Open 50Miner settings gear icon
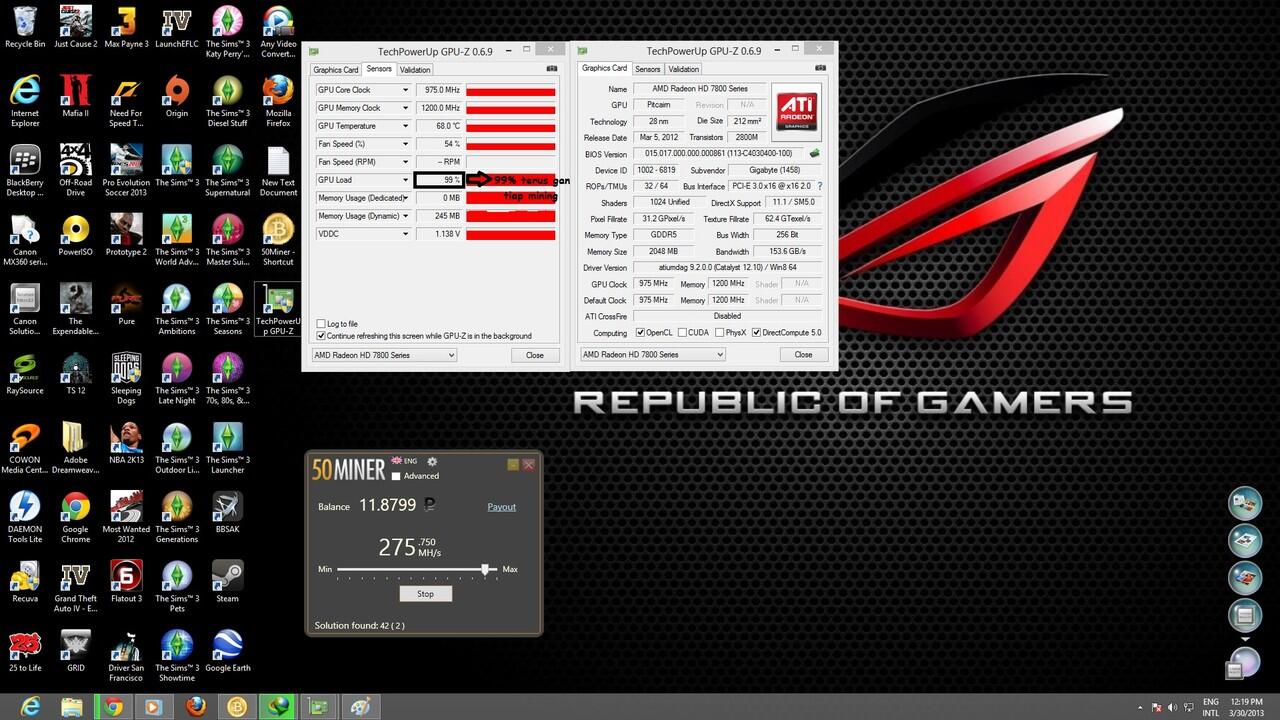The width and height of the screenshot is (1280, 720). [432, 461]
